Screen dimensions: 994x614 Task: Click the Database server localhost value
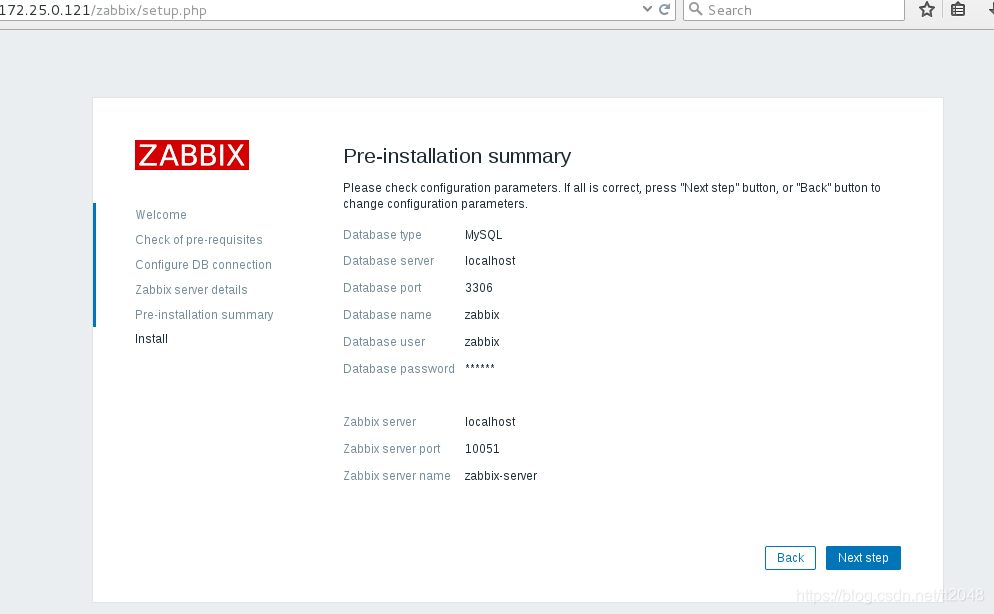490,261
